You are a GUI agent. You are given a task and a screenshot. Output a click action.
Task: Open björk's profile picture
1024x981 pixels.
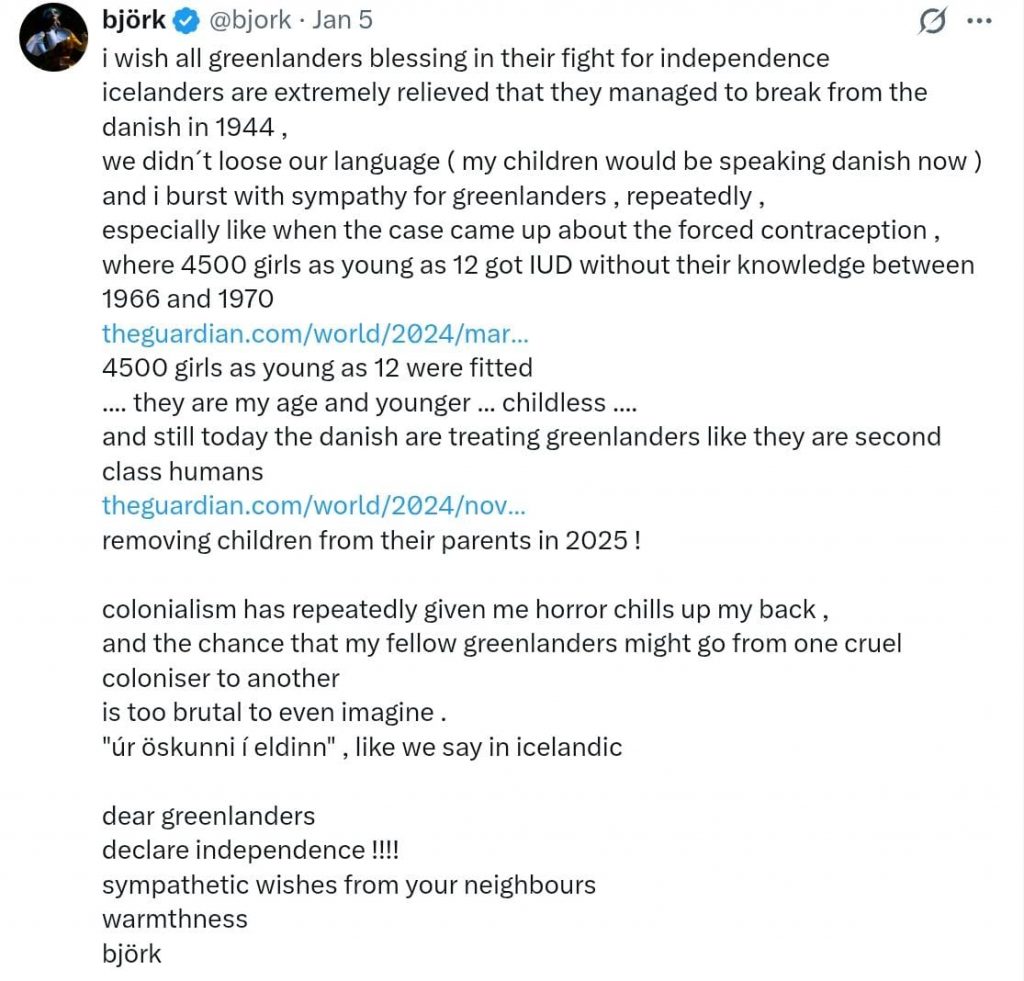click(56, 38)
